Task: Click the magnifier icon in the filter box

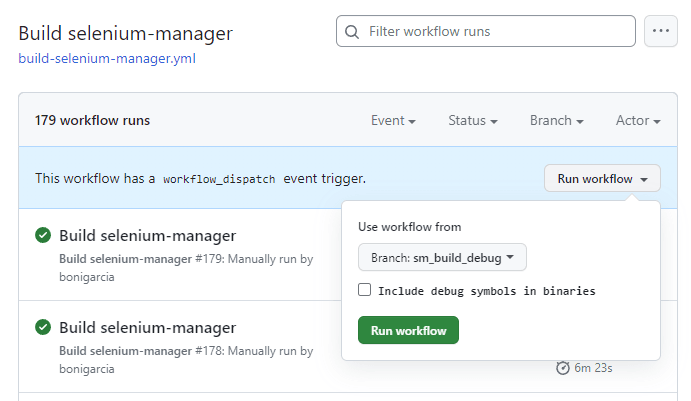Action: click(x=352, y=32)
